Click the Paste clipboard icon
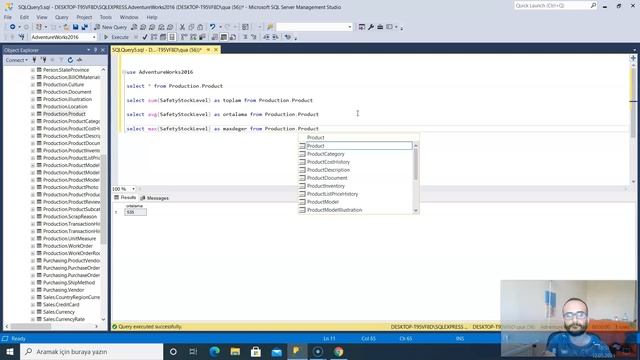 200,27
